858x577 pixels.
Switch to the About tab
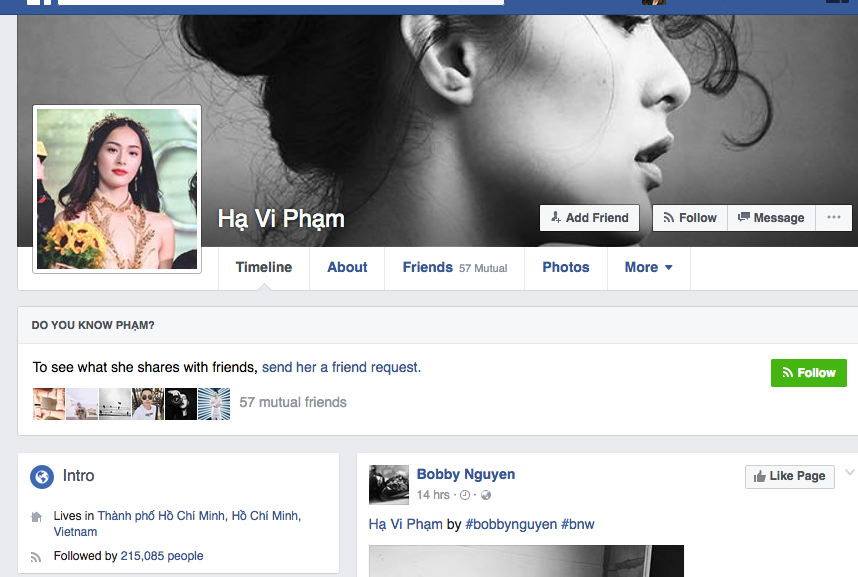[347, 268]
